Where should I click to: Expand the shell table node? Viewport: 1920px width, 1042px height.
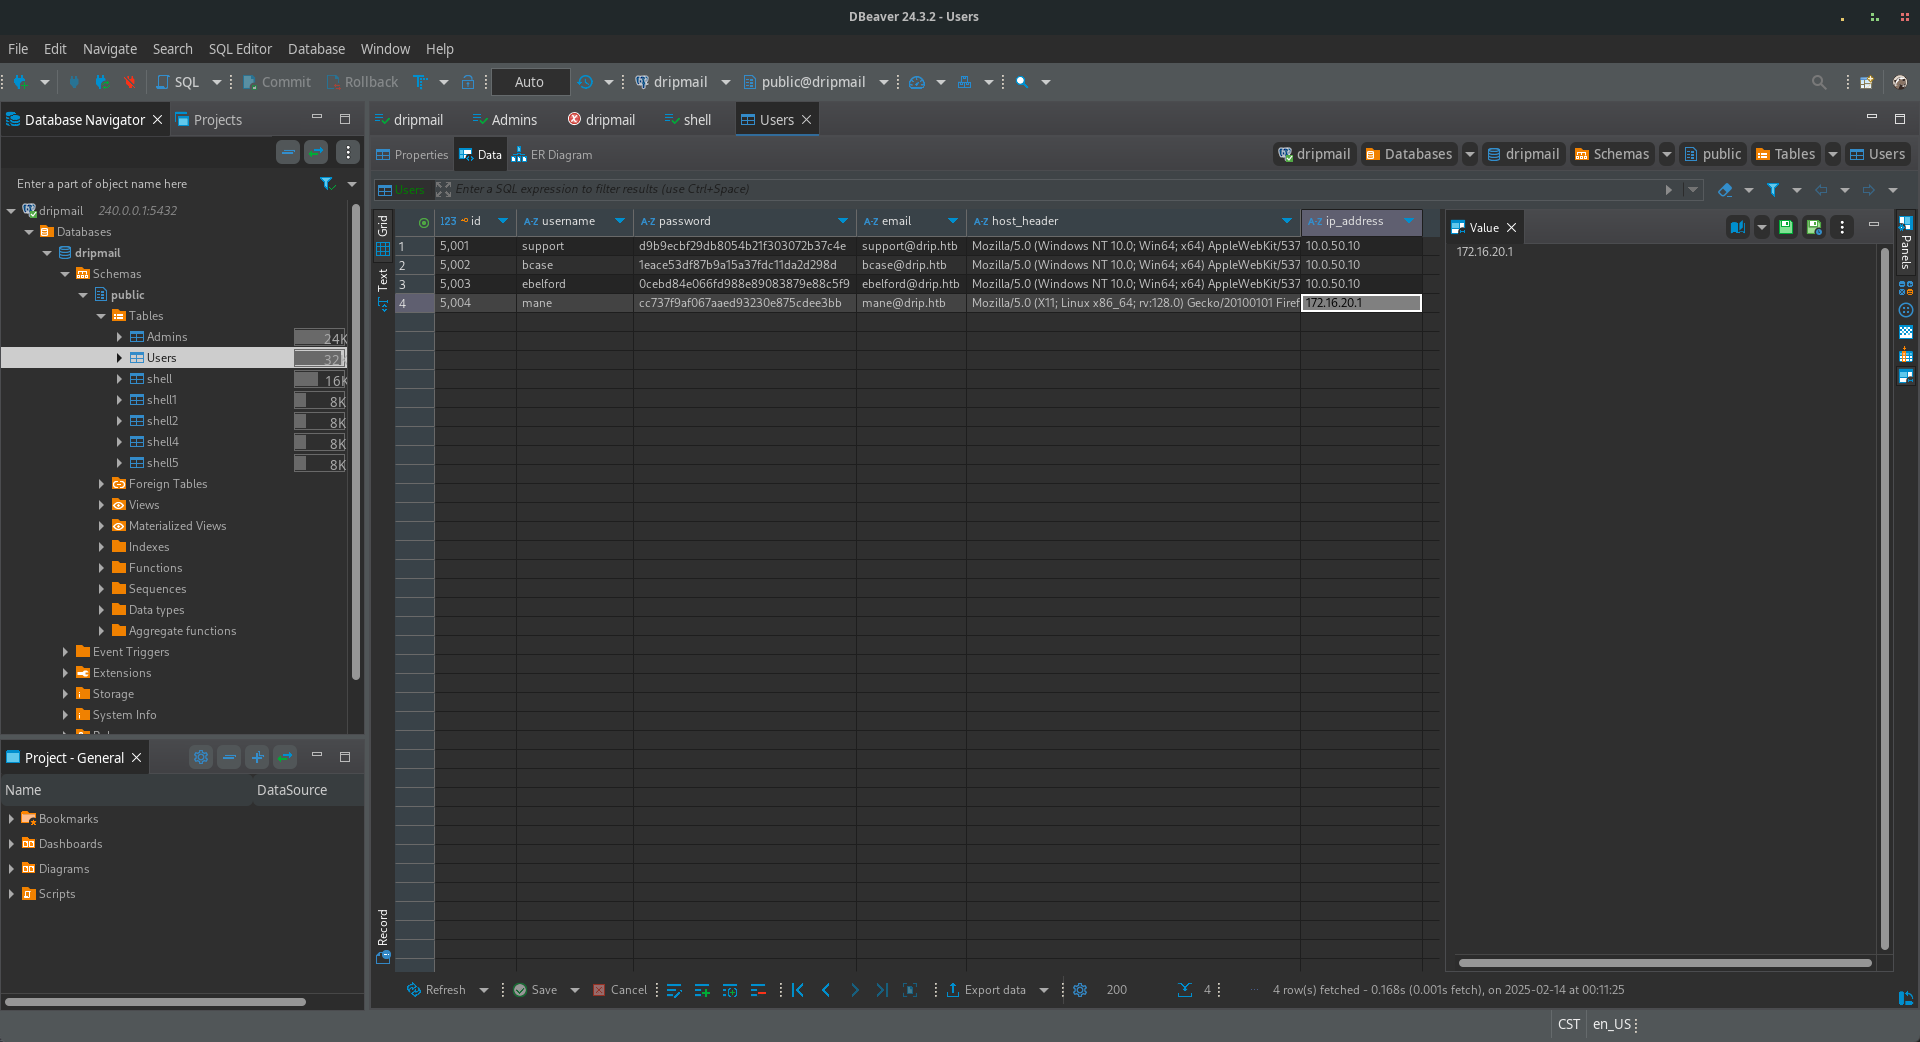119,379
